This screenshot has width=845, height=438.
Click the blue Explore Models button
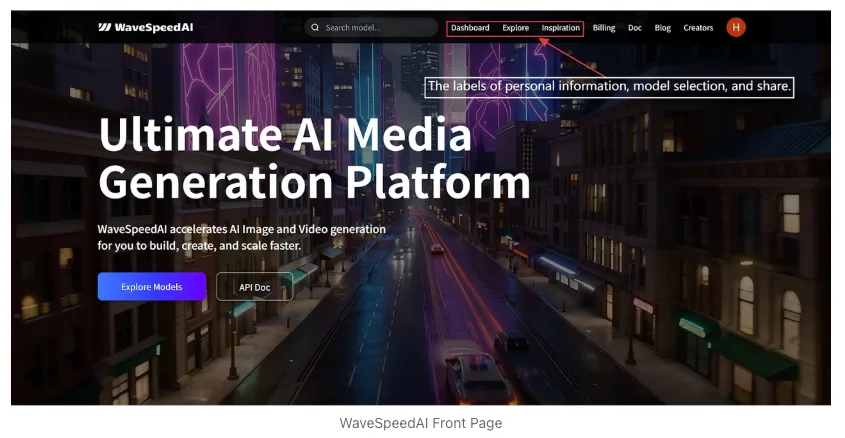pyautogui.click(x=152, y=287)
